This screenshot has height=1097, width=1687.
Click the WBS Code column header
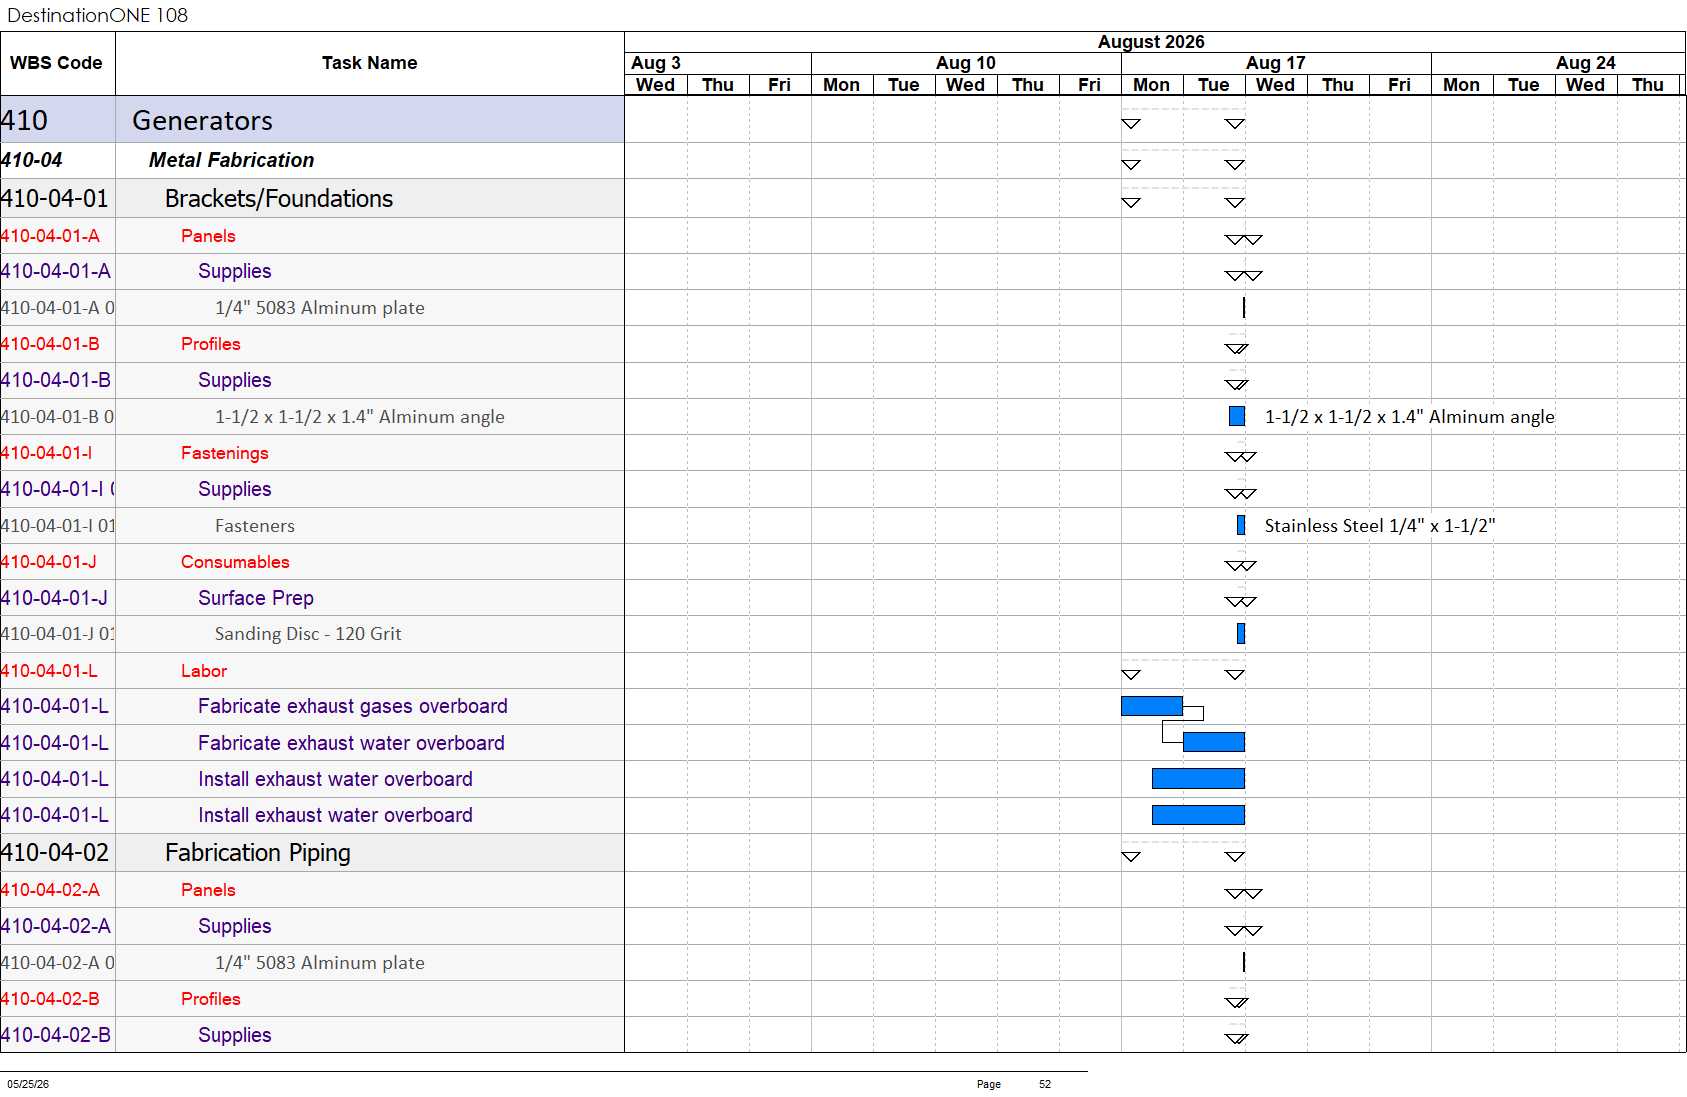coord(56,63)
